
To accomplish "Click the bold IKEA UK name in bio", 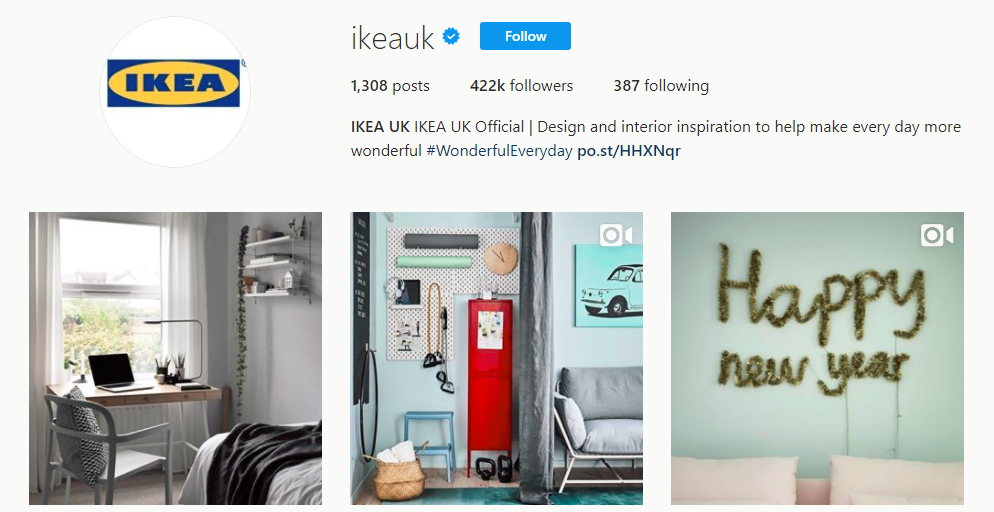I will tap(380, 127).
